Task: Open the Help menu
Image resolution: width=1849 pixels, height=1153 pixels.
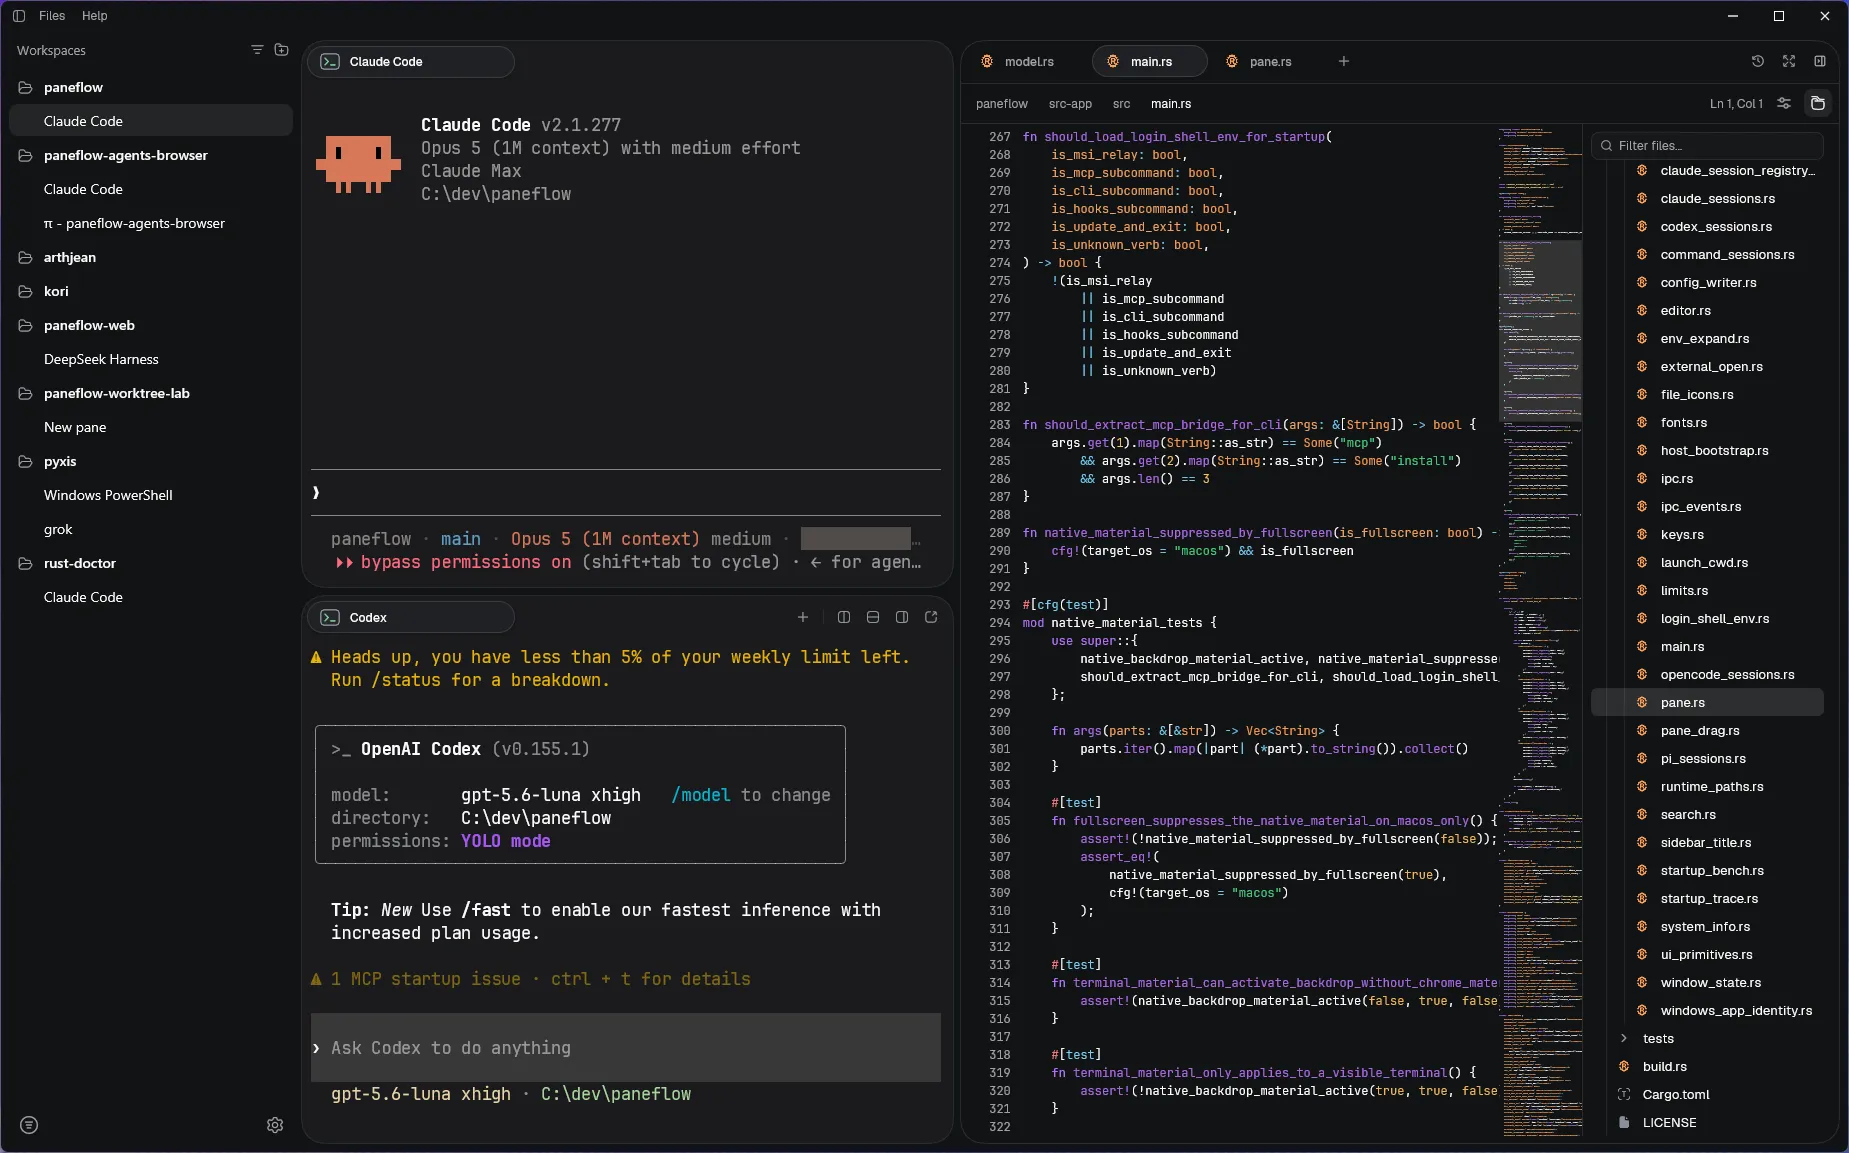Action: click(95, 16)
